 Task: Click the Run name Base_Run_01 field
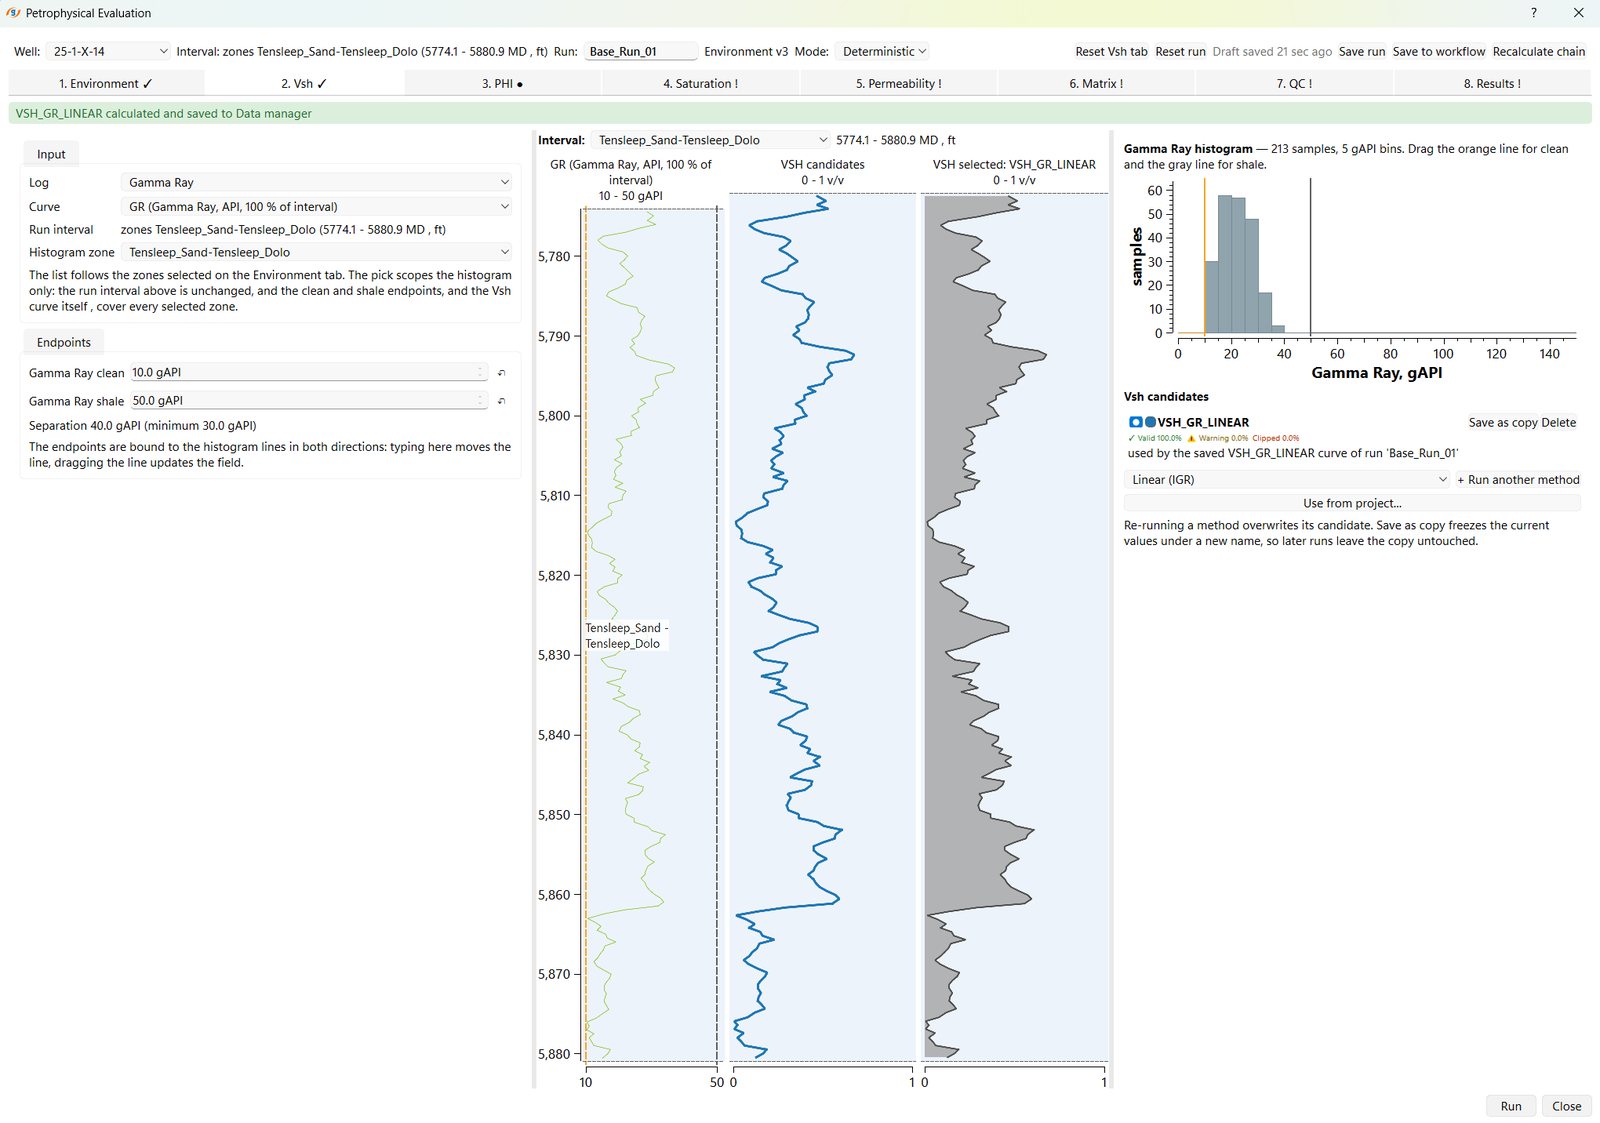coord(641,51)
